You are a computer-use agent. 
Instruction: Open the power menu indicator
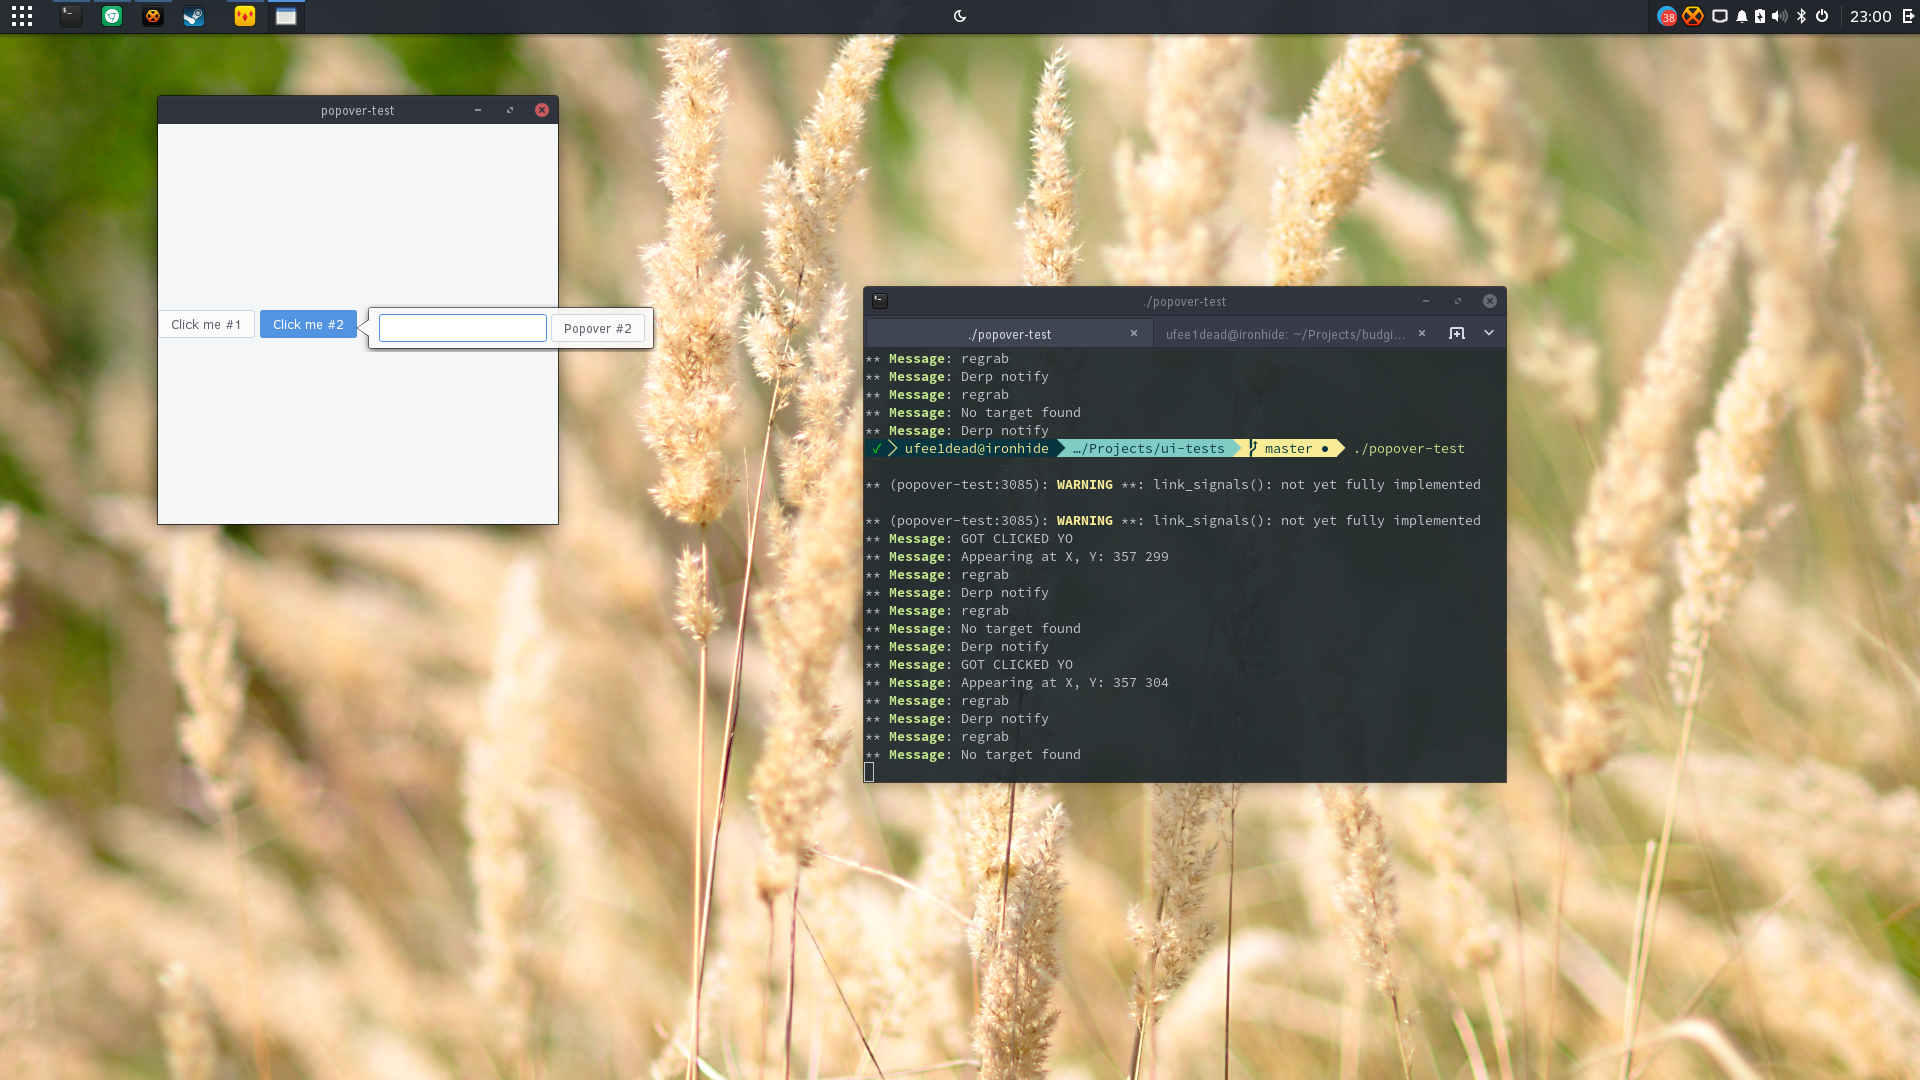[1822, 16]
